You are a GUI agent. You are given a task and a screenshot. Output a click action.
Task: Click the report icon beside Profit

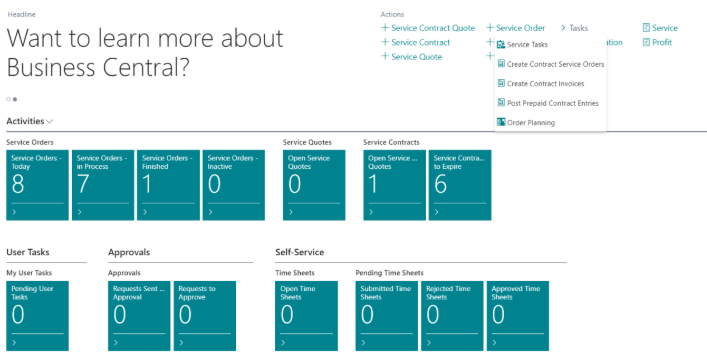[646, 42]
